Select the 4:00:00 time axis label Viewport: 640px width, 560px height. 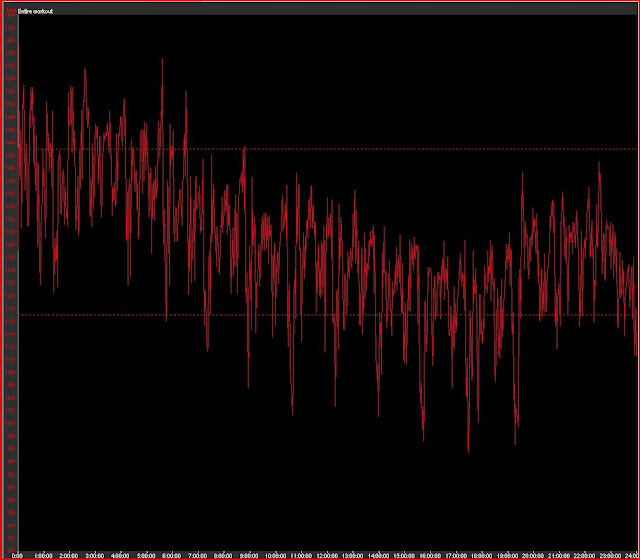[120, 556]
